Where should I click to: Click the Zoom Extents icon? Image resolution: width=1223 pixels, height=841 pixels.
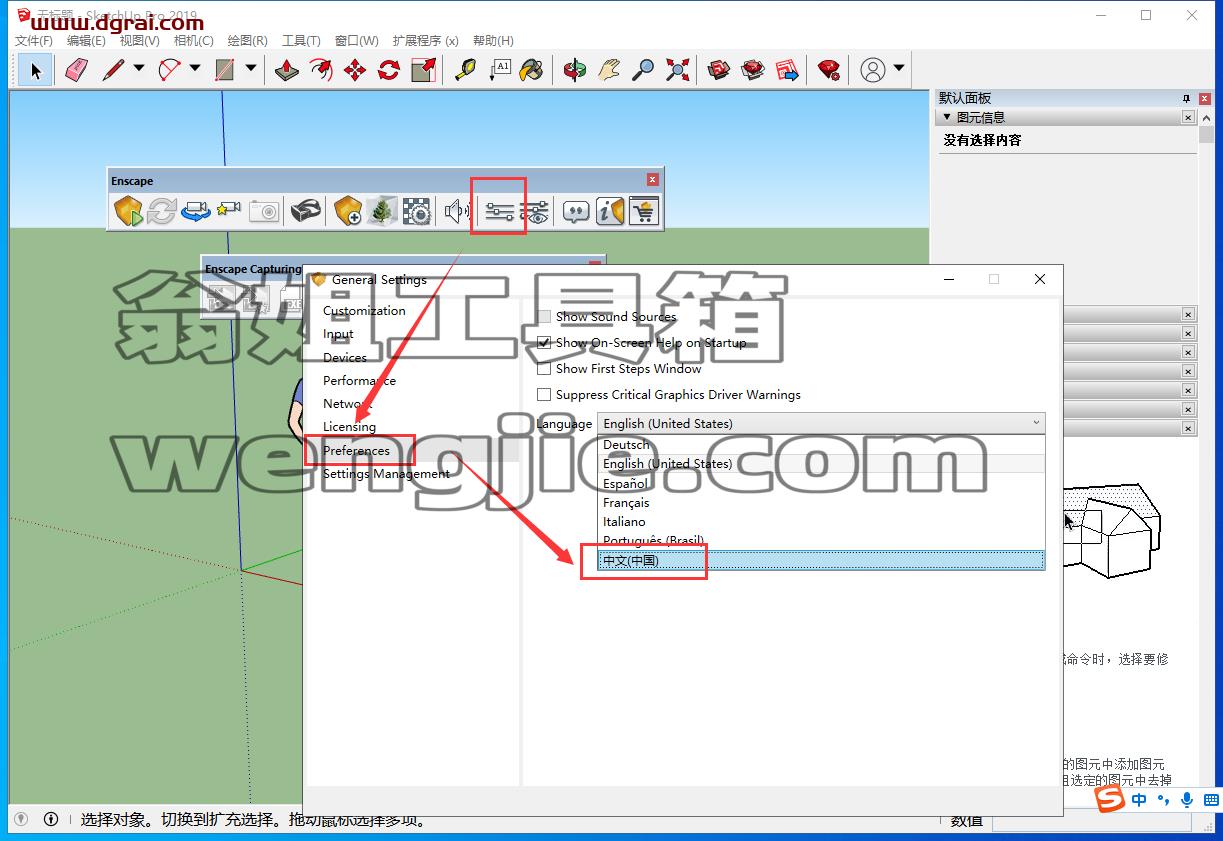coord(677,70)
